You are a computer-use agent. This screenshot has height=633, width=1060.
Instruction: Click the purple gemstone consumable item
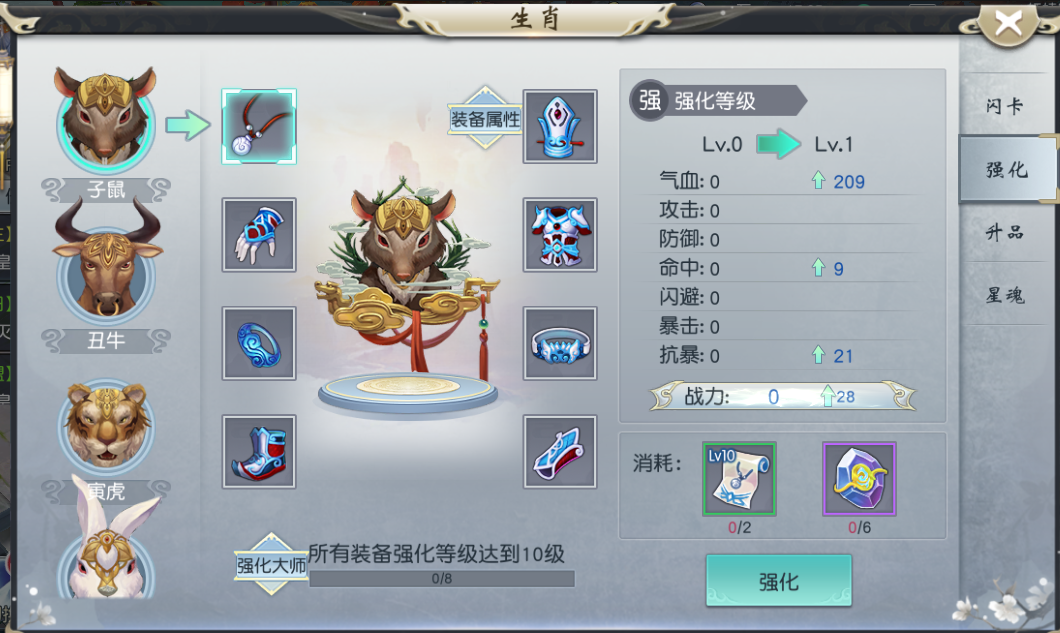(x=859, y=479)
